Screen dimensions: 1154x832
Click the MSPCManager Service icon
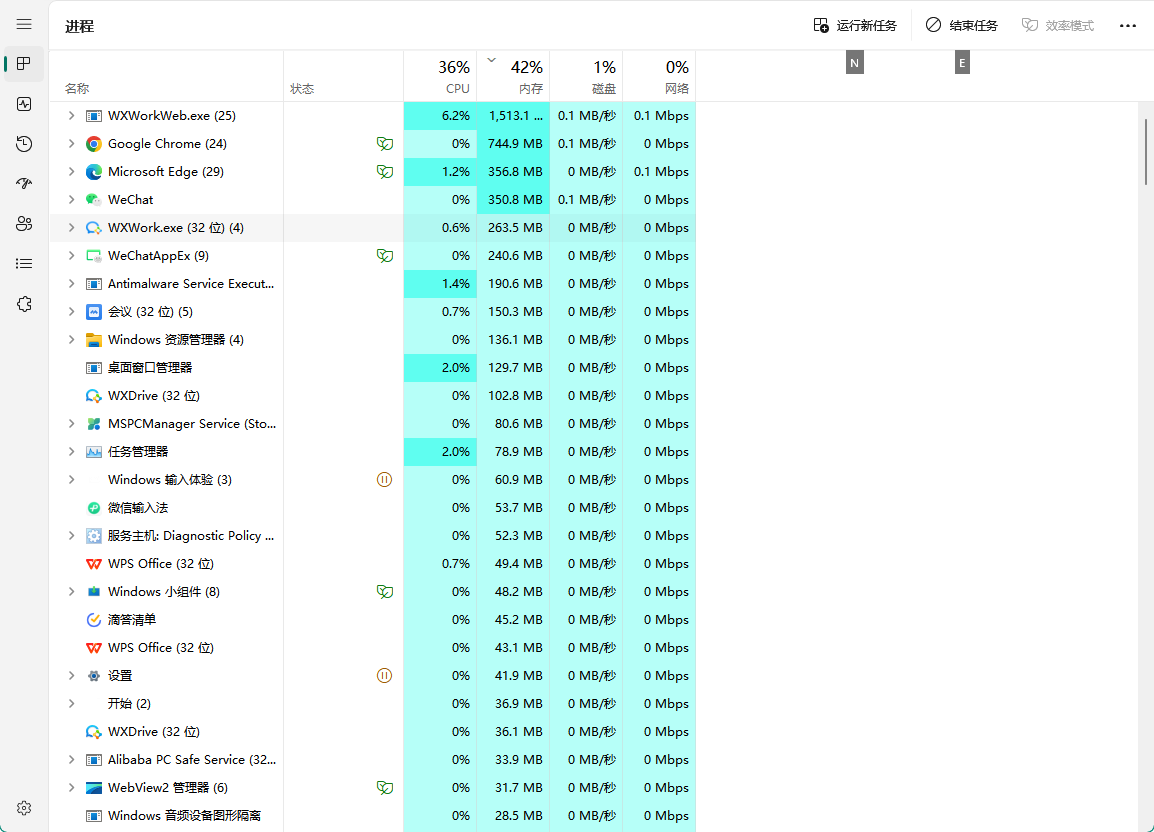click(x=93, y=423)
